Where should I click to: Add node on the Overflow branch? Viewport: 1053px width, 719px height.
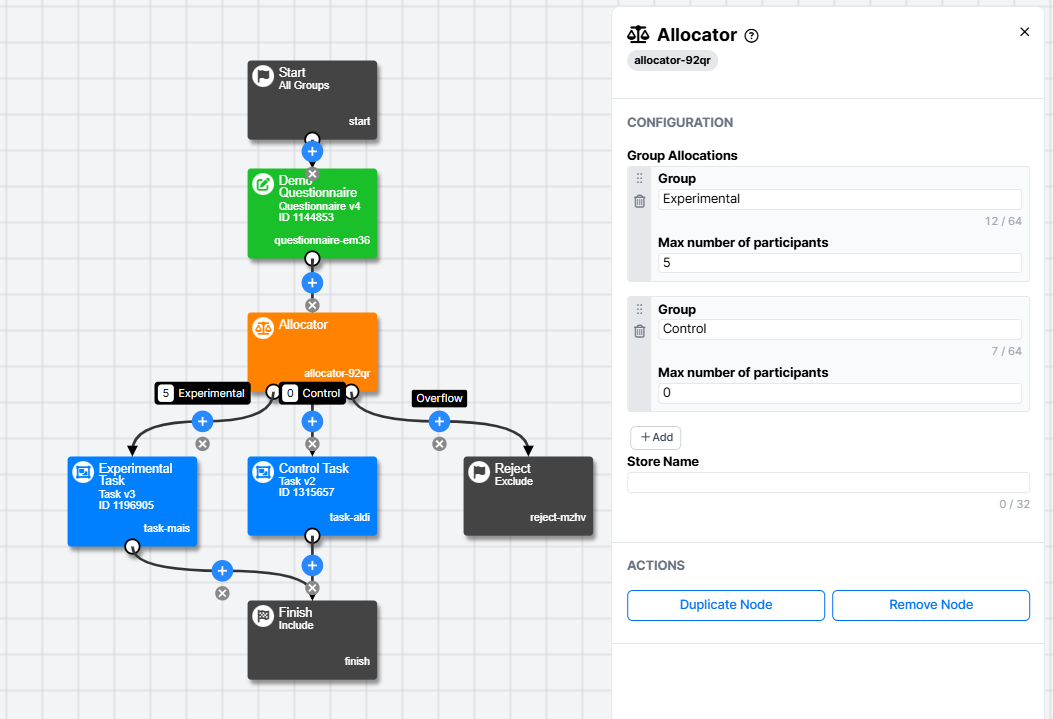point(439,421)
